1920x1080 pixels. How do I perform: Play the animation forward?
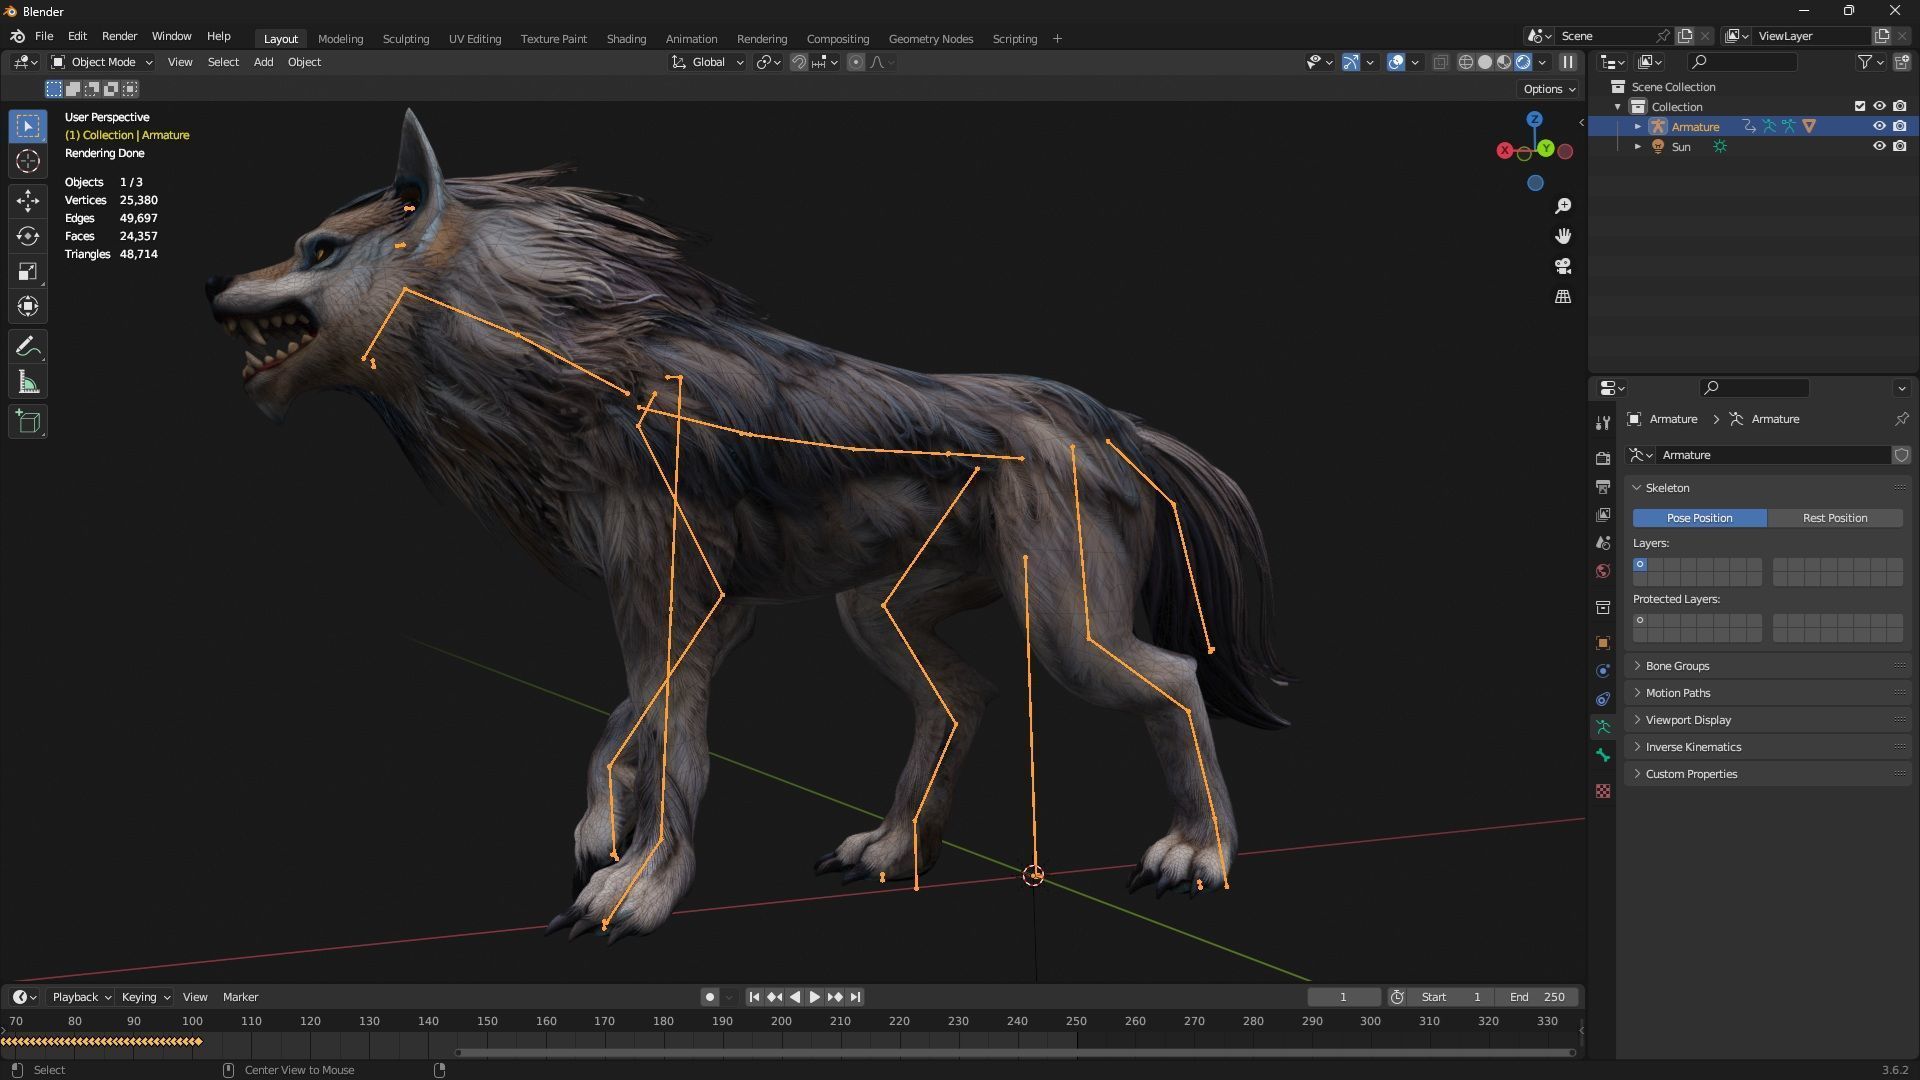tap(814, 997)
